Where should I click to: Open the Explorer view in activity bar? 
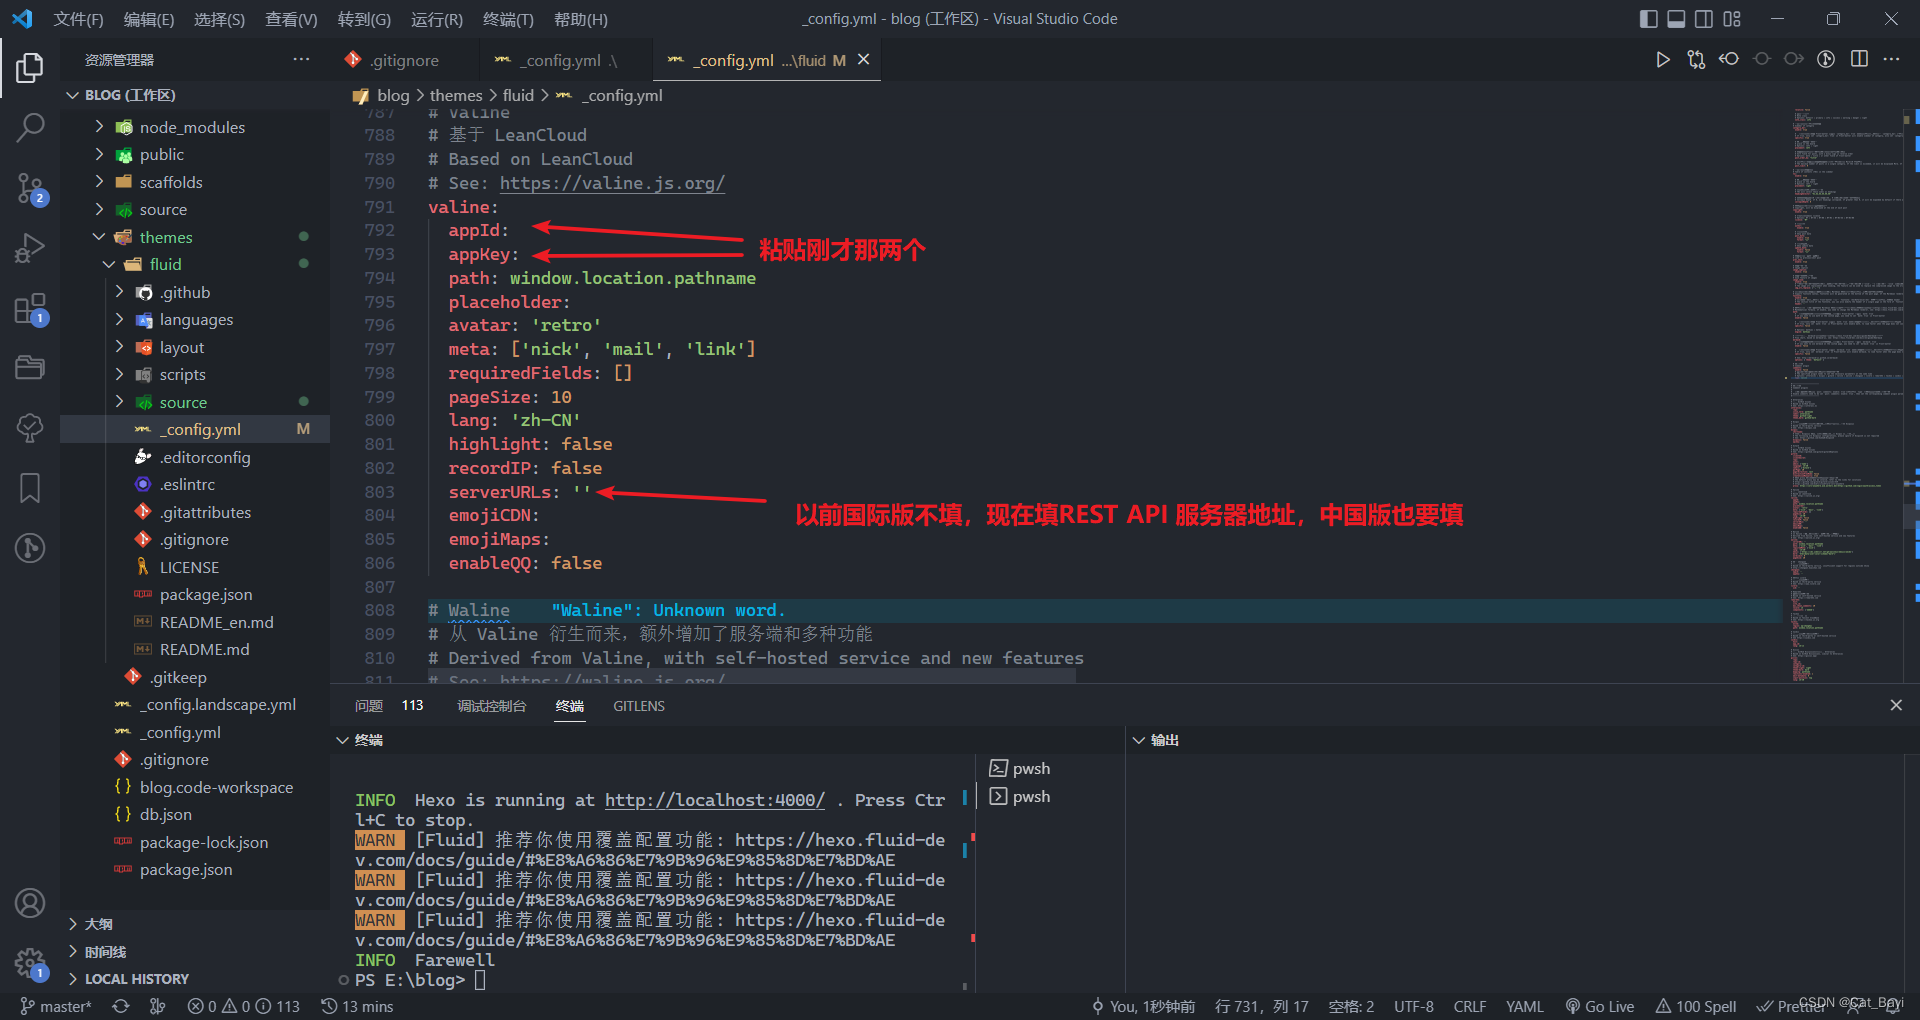coord(30,68)
